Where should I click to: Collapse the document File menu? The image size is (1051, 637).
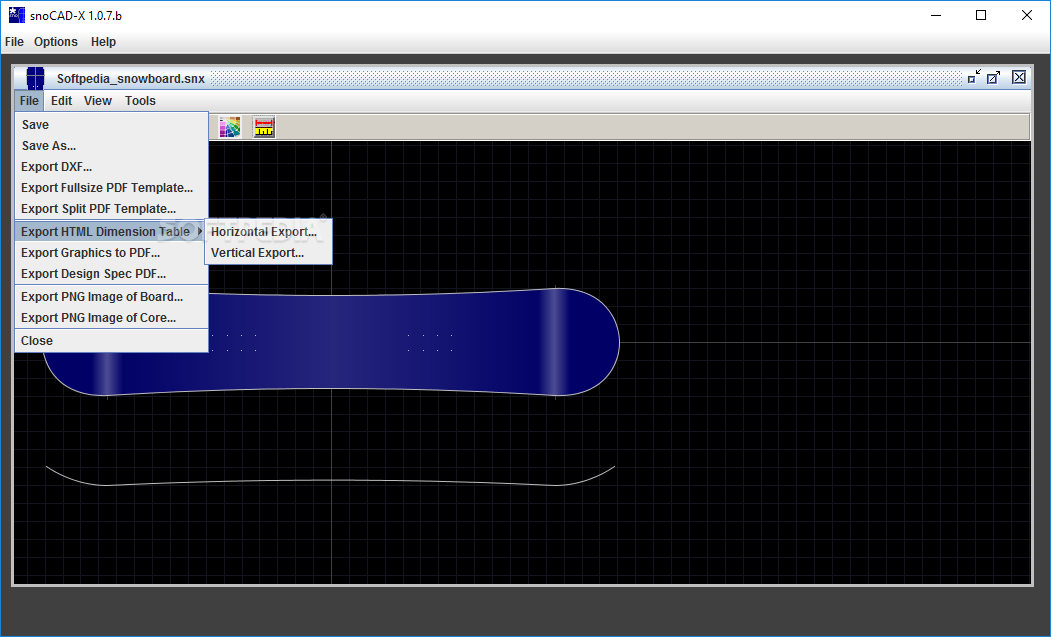[29, 101]
